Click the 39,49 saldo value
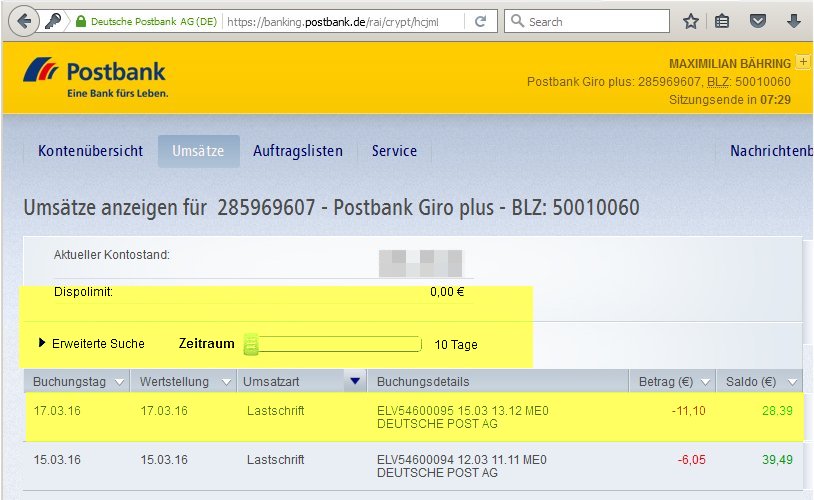The height and width of the screenshot is (500, 814). click(777, 460)
